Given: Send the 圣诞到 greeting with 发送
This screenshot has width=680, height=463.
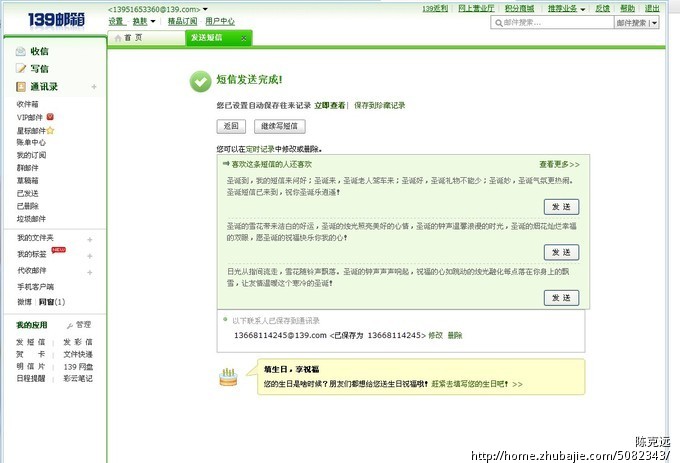Looking at the screenshot, I should pos(561,207).
